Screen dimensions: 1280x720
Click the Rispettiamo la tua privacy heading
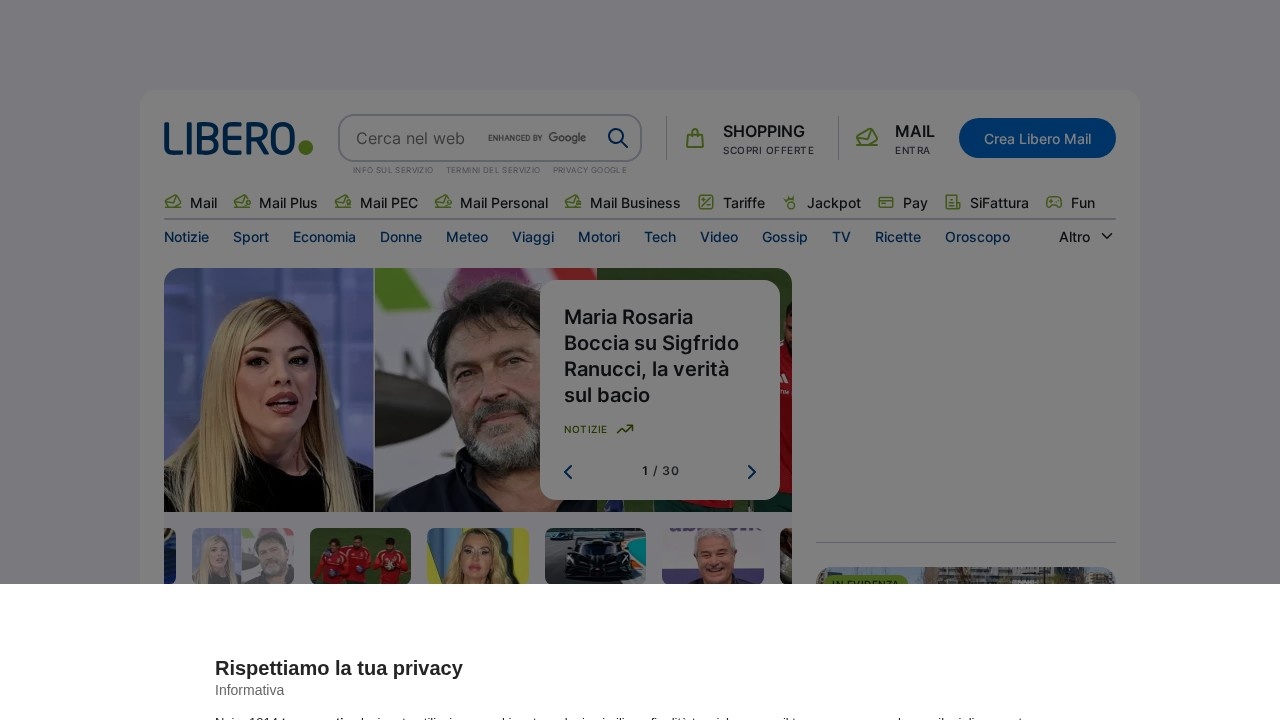tap(339, 668)
